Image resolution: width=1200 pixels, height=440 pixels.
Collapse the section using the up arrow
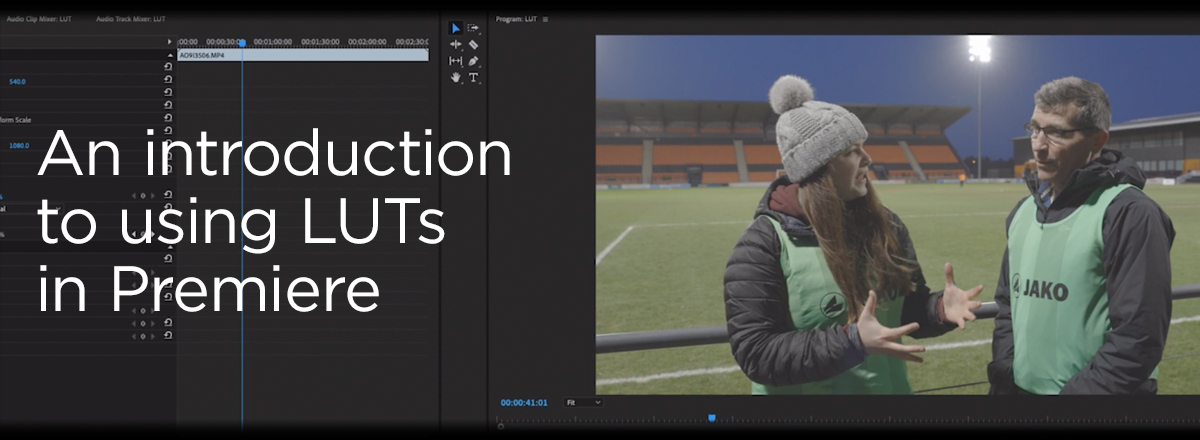[168, 55]
